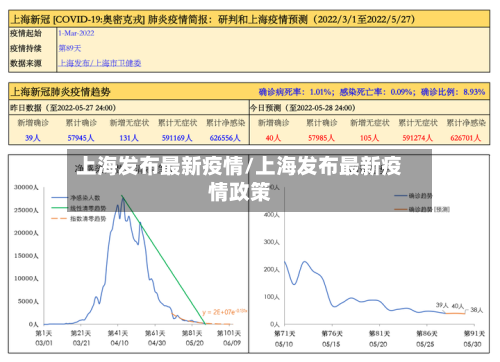Click the 感染死亡率: 0.09% statistic
The image size is (500, 362).
[377, 92]
